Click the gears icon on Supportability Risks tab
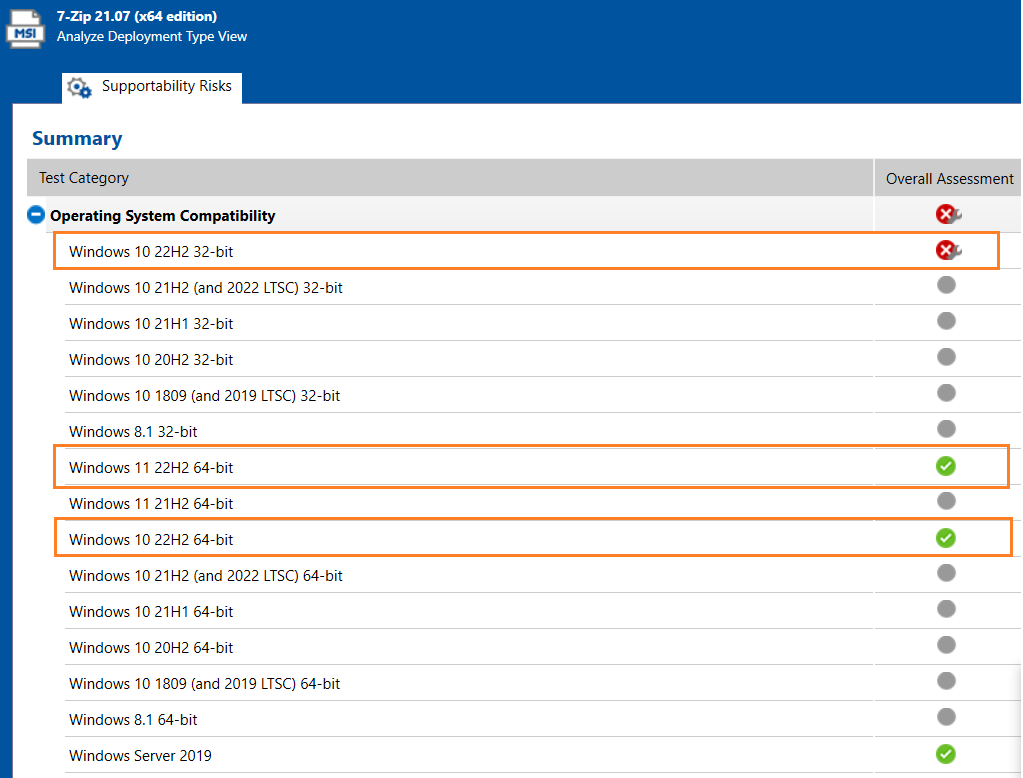The width and height of the screenshot is (1023, 778). click(80, 88)
